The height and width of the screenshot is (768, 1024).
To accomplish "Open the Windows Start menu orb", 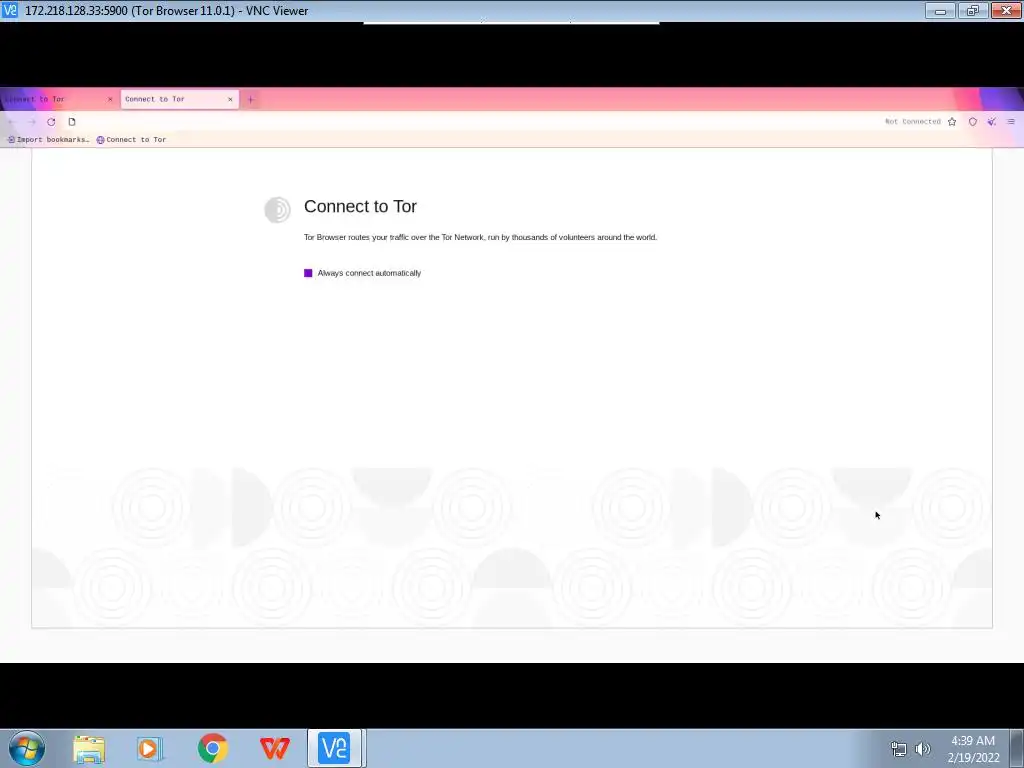I will coord(27,748).
